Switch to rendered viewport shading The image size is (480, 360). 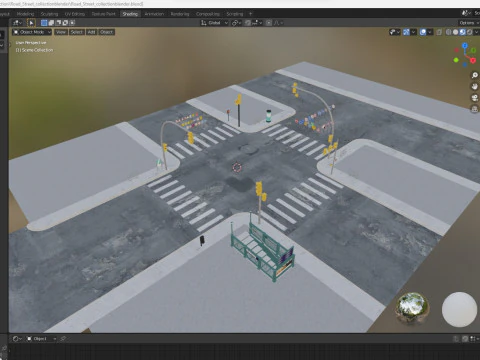tap(469, 32)
